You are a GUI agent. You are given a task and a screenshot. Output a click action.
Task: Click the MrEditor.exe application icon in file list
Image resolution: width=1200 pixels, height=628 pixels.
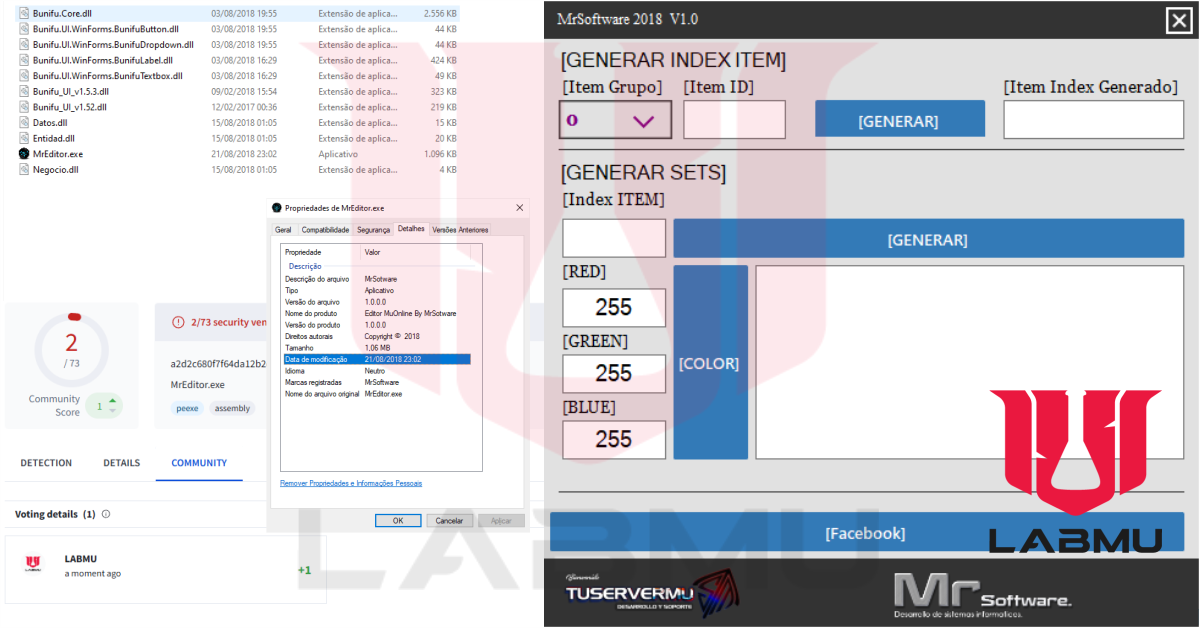(24, 154)
